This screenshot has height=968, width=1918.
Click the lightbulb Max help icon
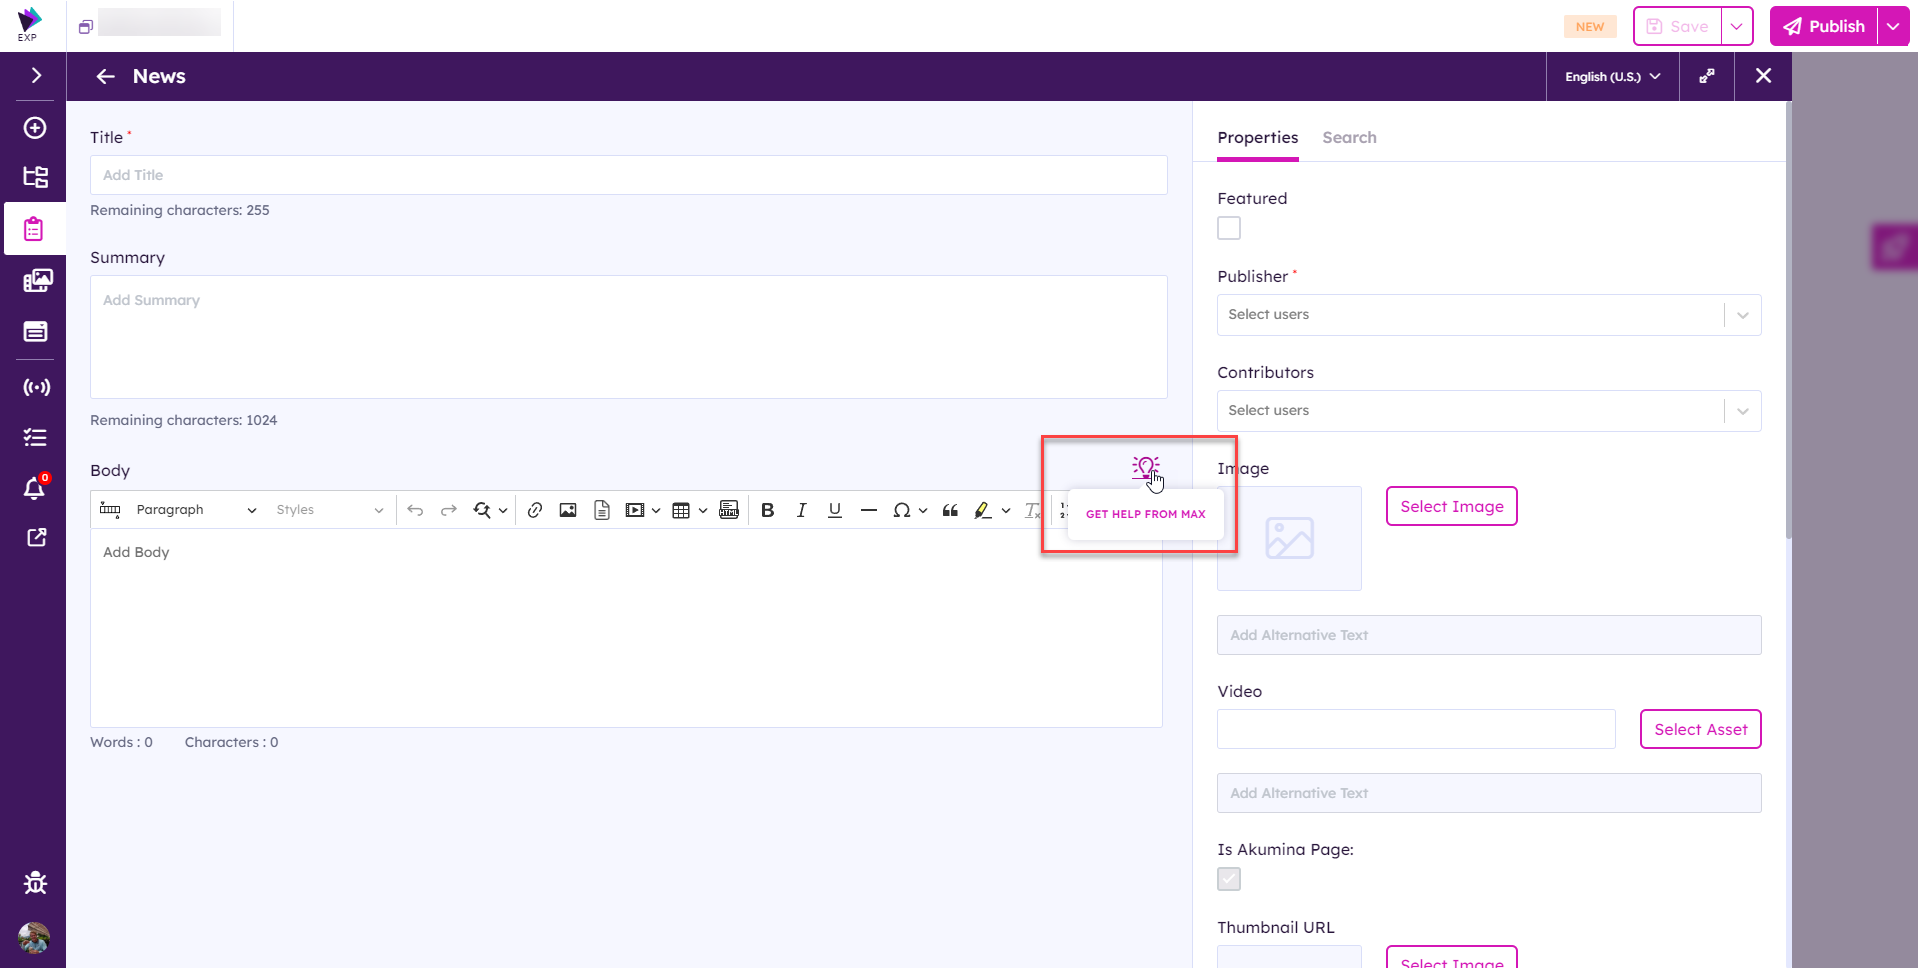tap(1145, 467)
